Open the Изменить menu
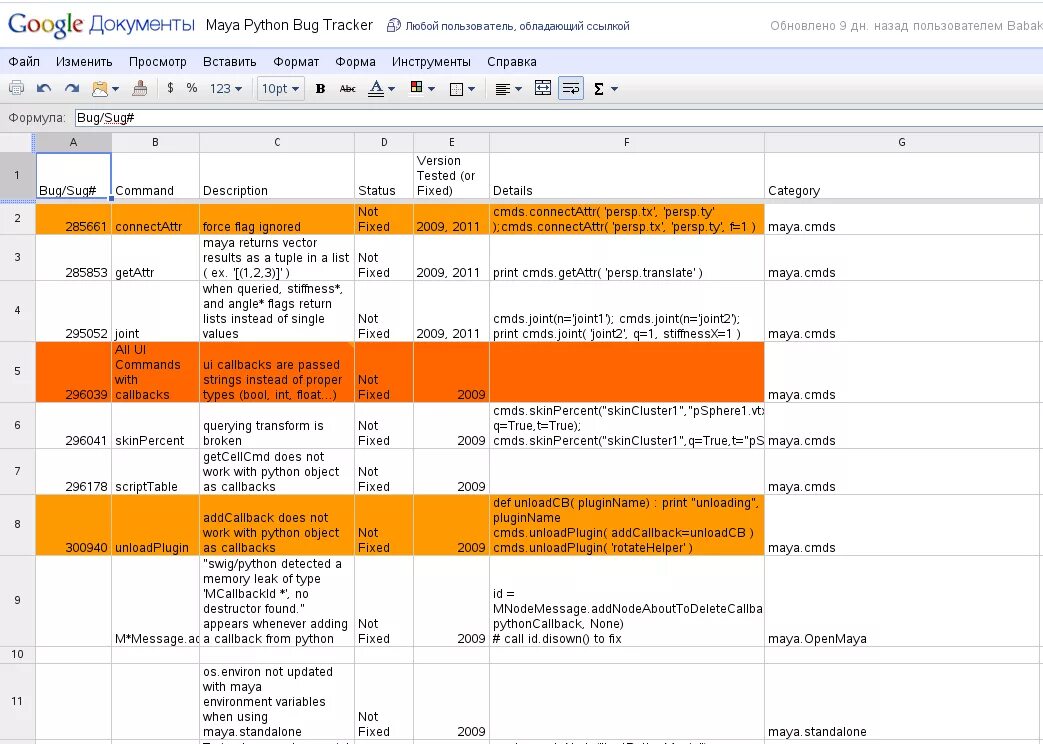The height and width of the screenshot is (744, 1043). point(84,62)
